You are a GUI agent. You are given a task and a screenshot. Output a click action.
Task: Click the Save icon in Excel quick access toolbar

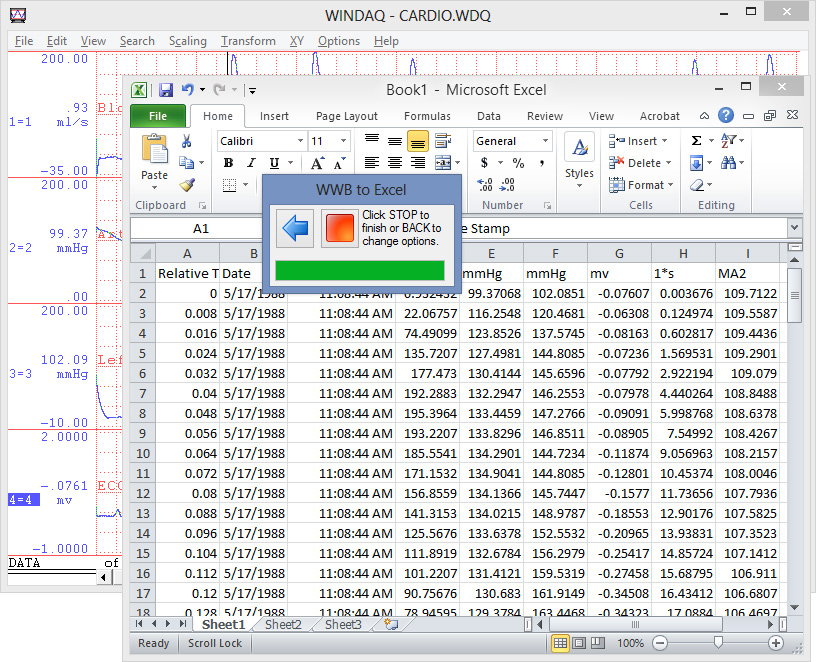click(165, 90)
